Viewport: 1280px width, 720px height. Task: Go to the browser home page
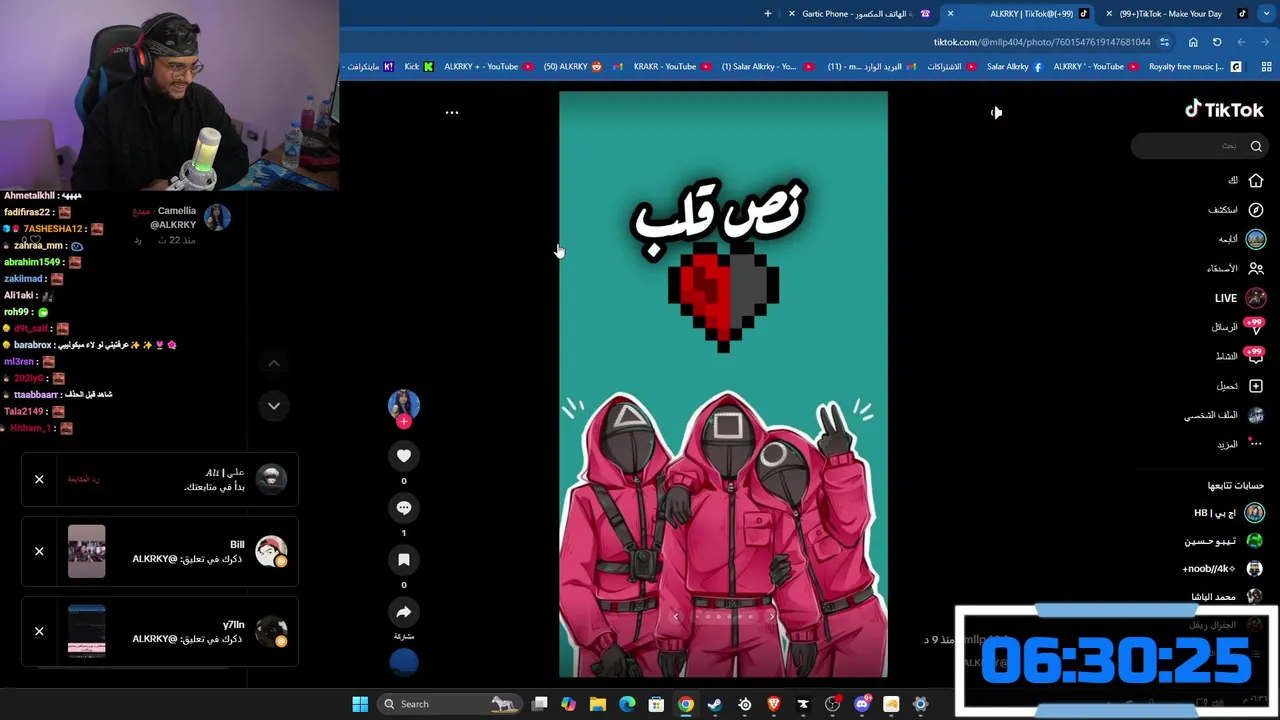(1193, 42)
